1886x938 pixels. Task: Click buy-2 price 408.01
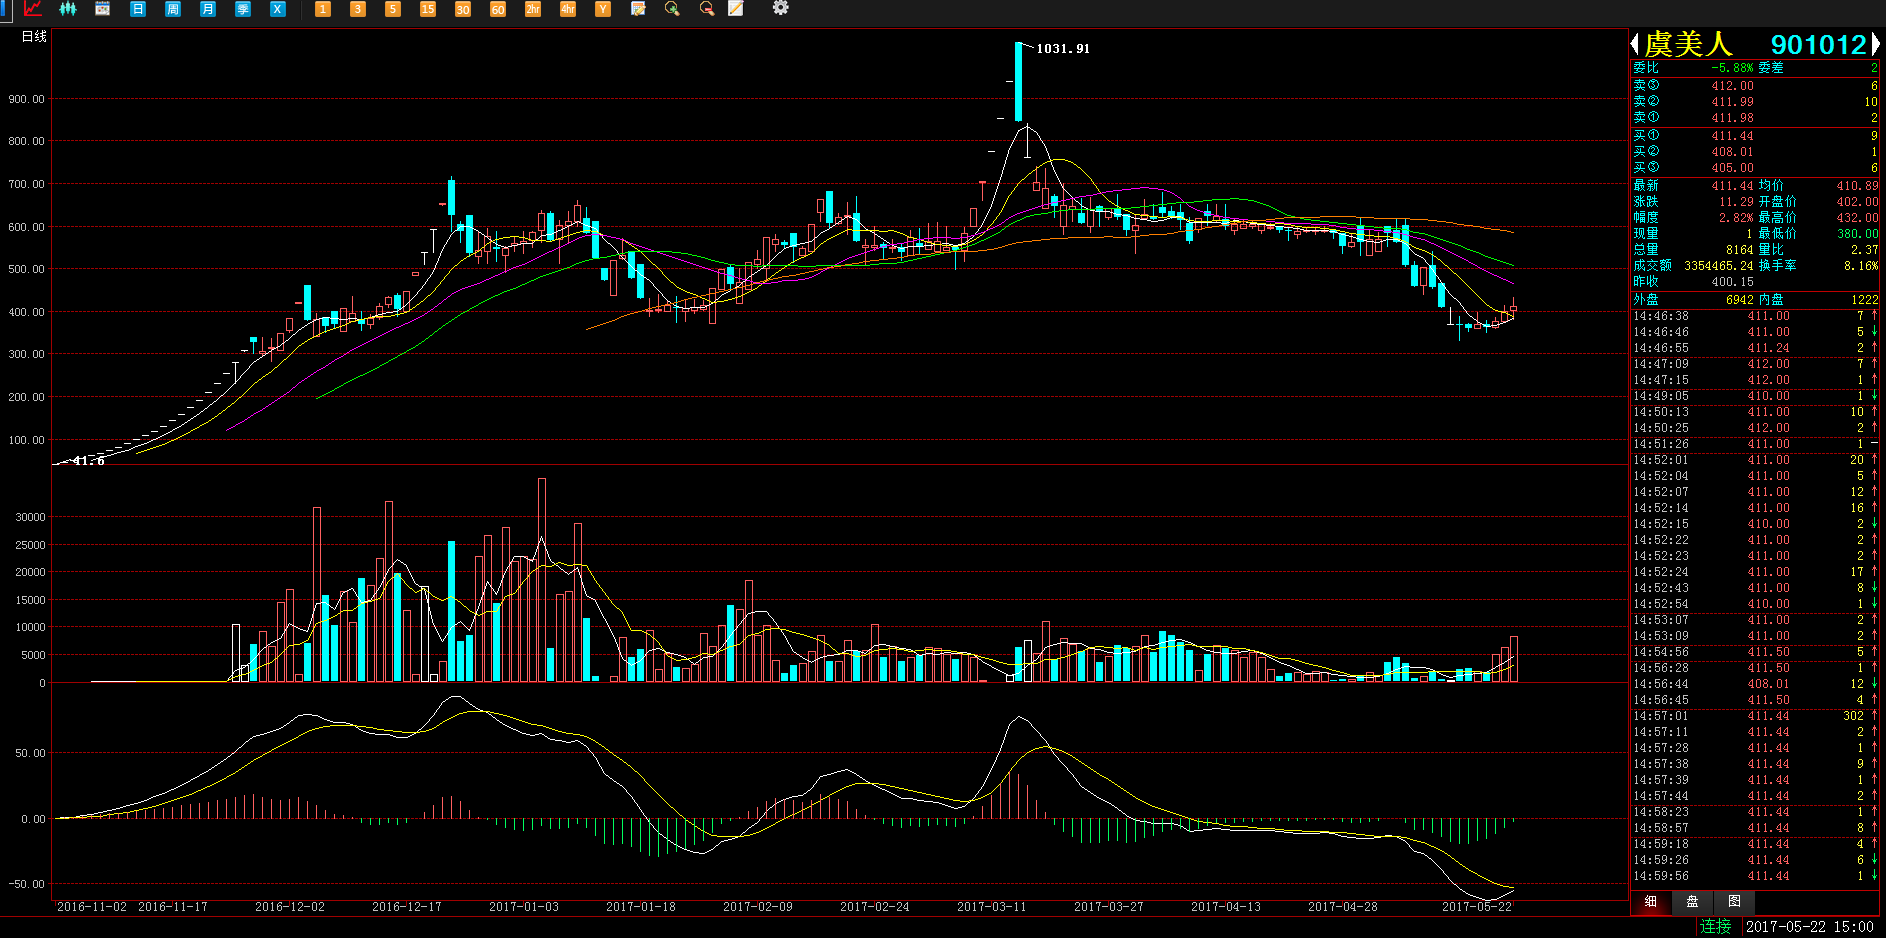coord(1732,152)
